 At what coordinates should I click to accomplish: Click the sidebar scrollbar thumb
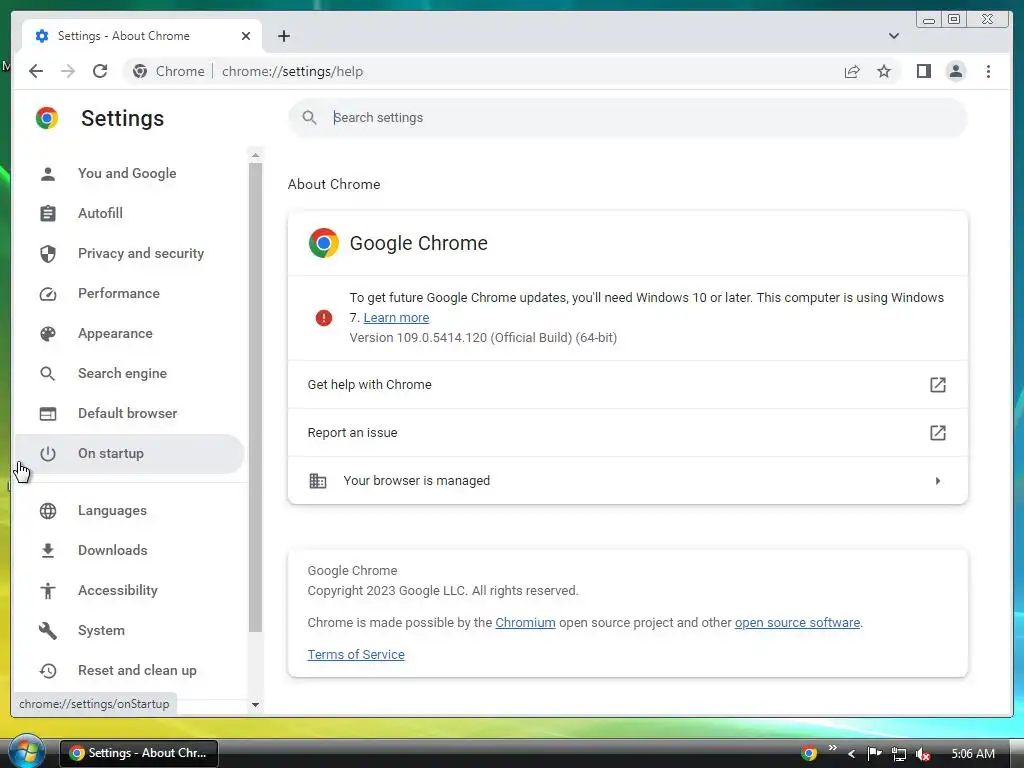[255, 397]
